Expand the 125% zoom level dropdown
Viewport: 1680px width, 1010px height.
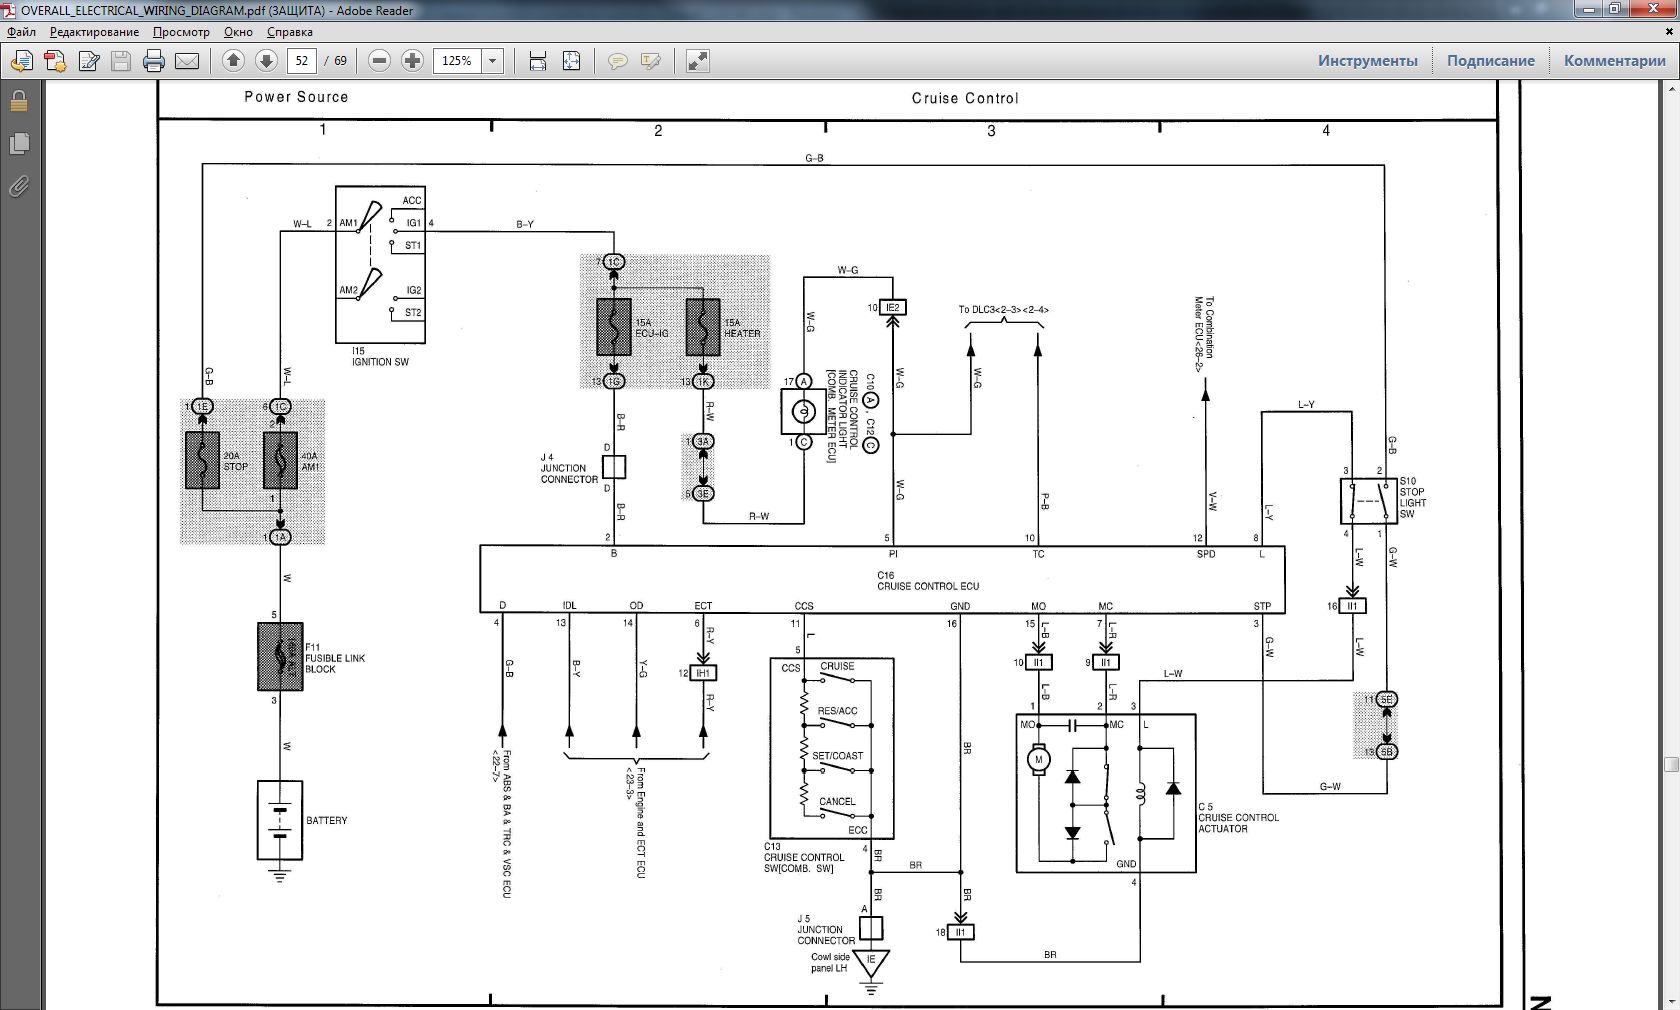pos(492,61)
